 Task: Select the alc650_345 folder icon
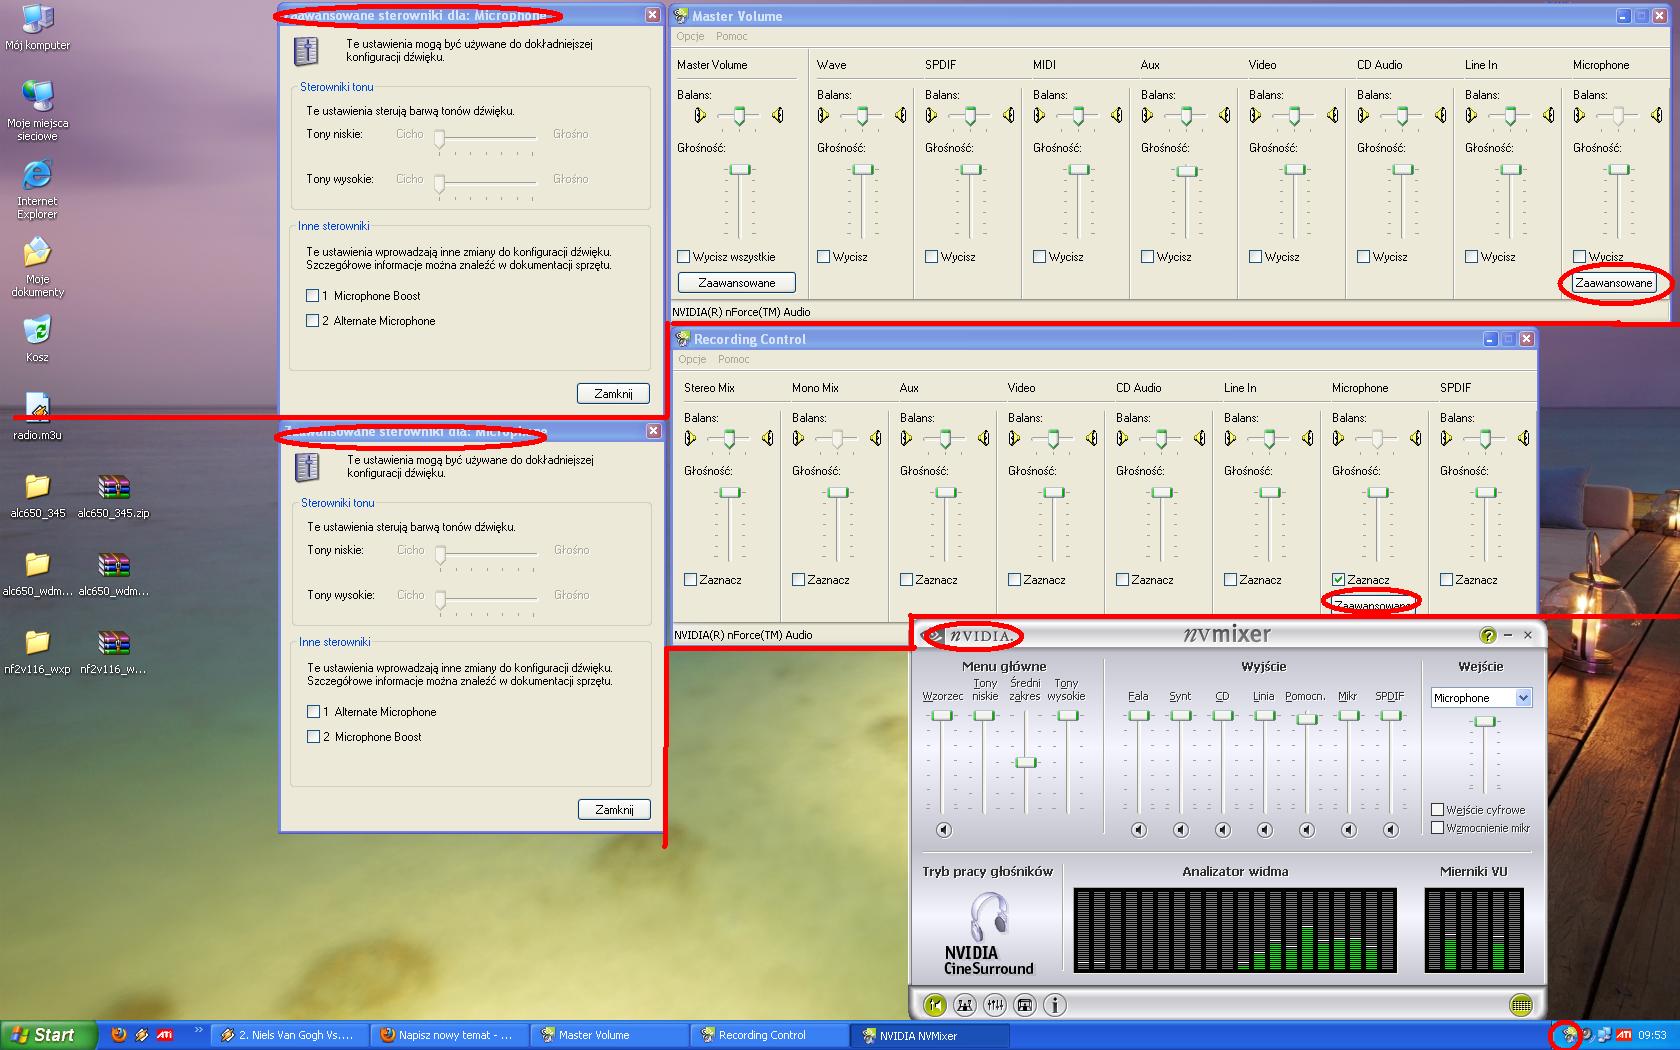coord(37,495)
